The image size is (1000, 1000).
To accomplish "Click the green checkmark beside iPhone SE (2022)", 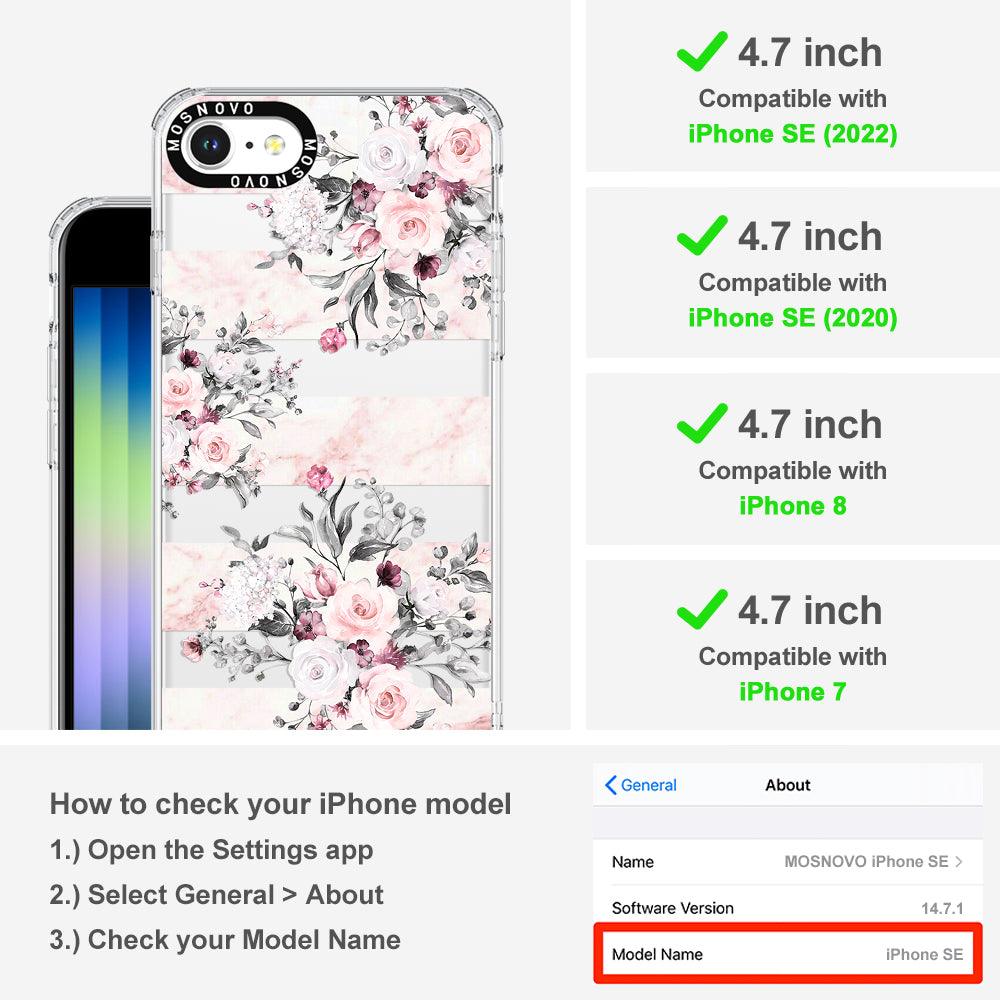I will (702, 51).
